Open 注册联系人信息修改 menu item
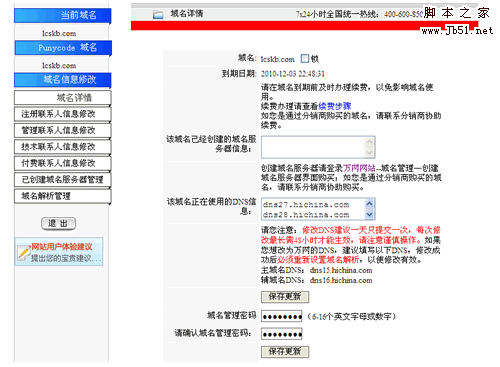The image size is (500, 367). coord(63,114)
